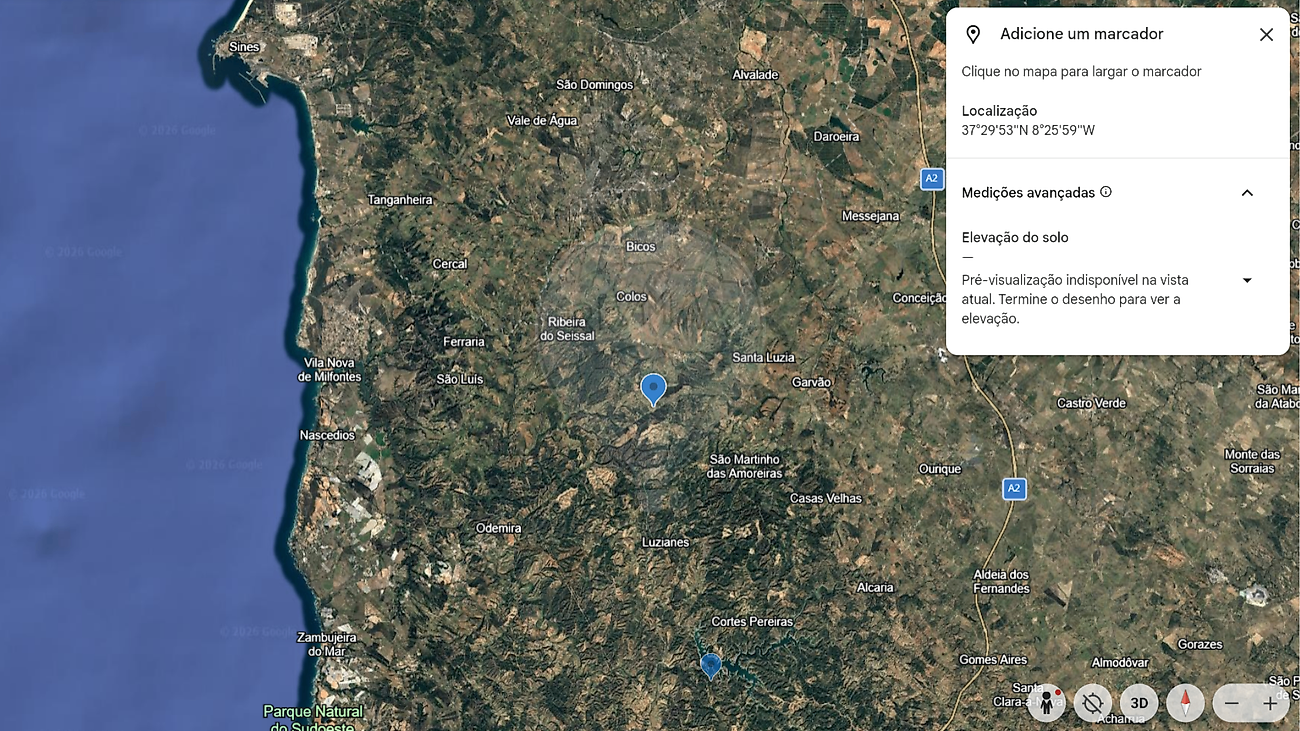
Task: Click the Aldeia dos Fernandes label
Action: (x=1001, y=582)
